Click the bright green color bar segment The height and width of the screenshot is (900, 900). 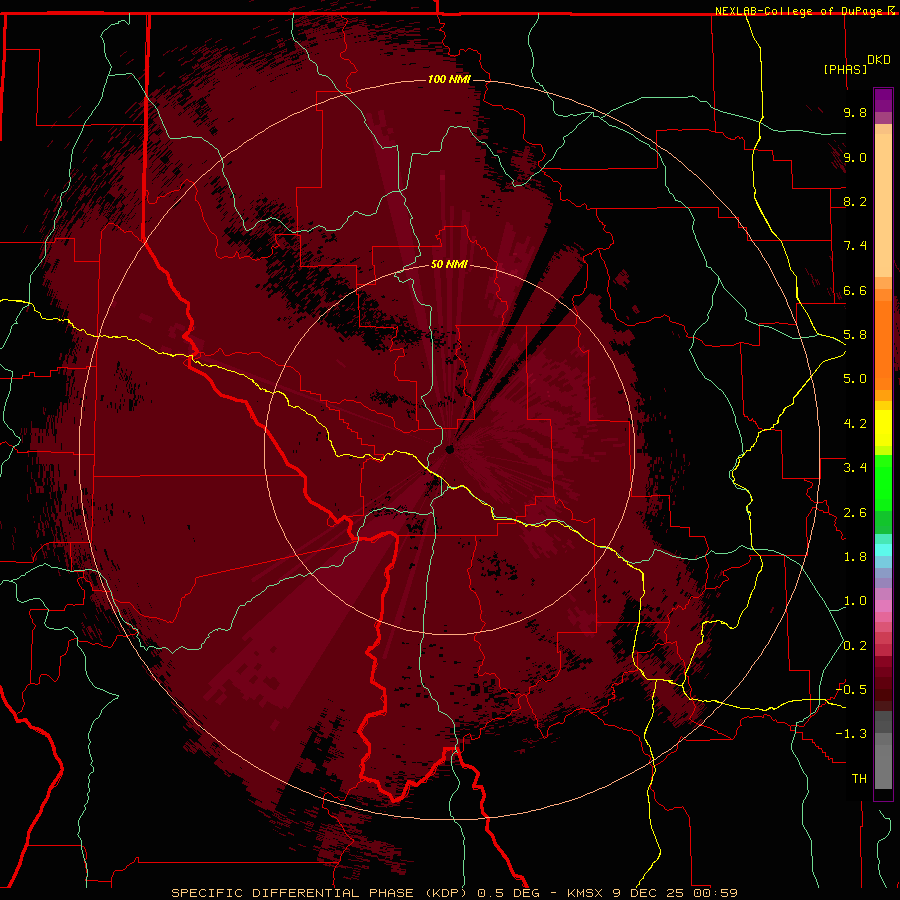point(883,483)
